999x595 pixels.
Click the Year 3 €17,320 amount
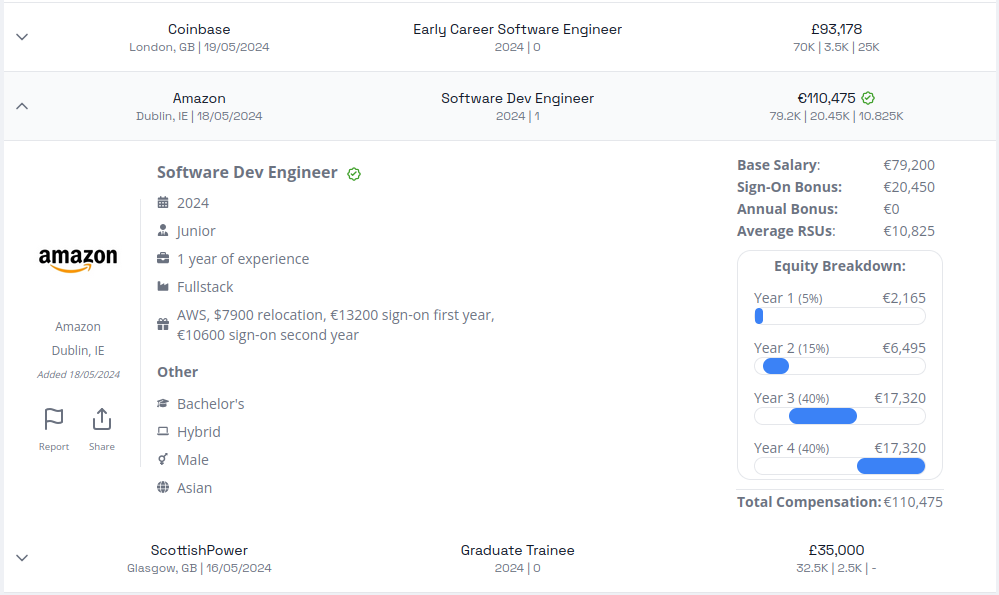tap(900, 398)
